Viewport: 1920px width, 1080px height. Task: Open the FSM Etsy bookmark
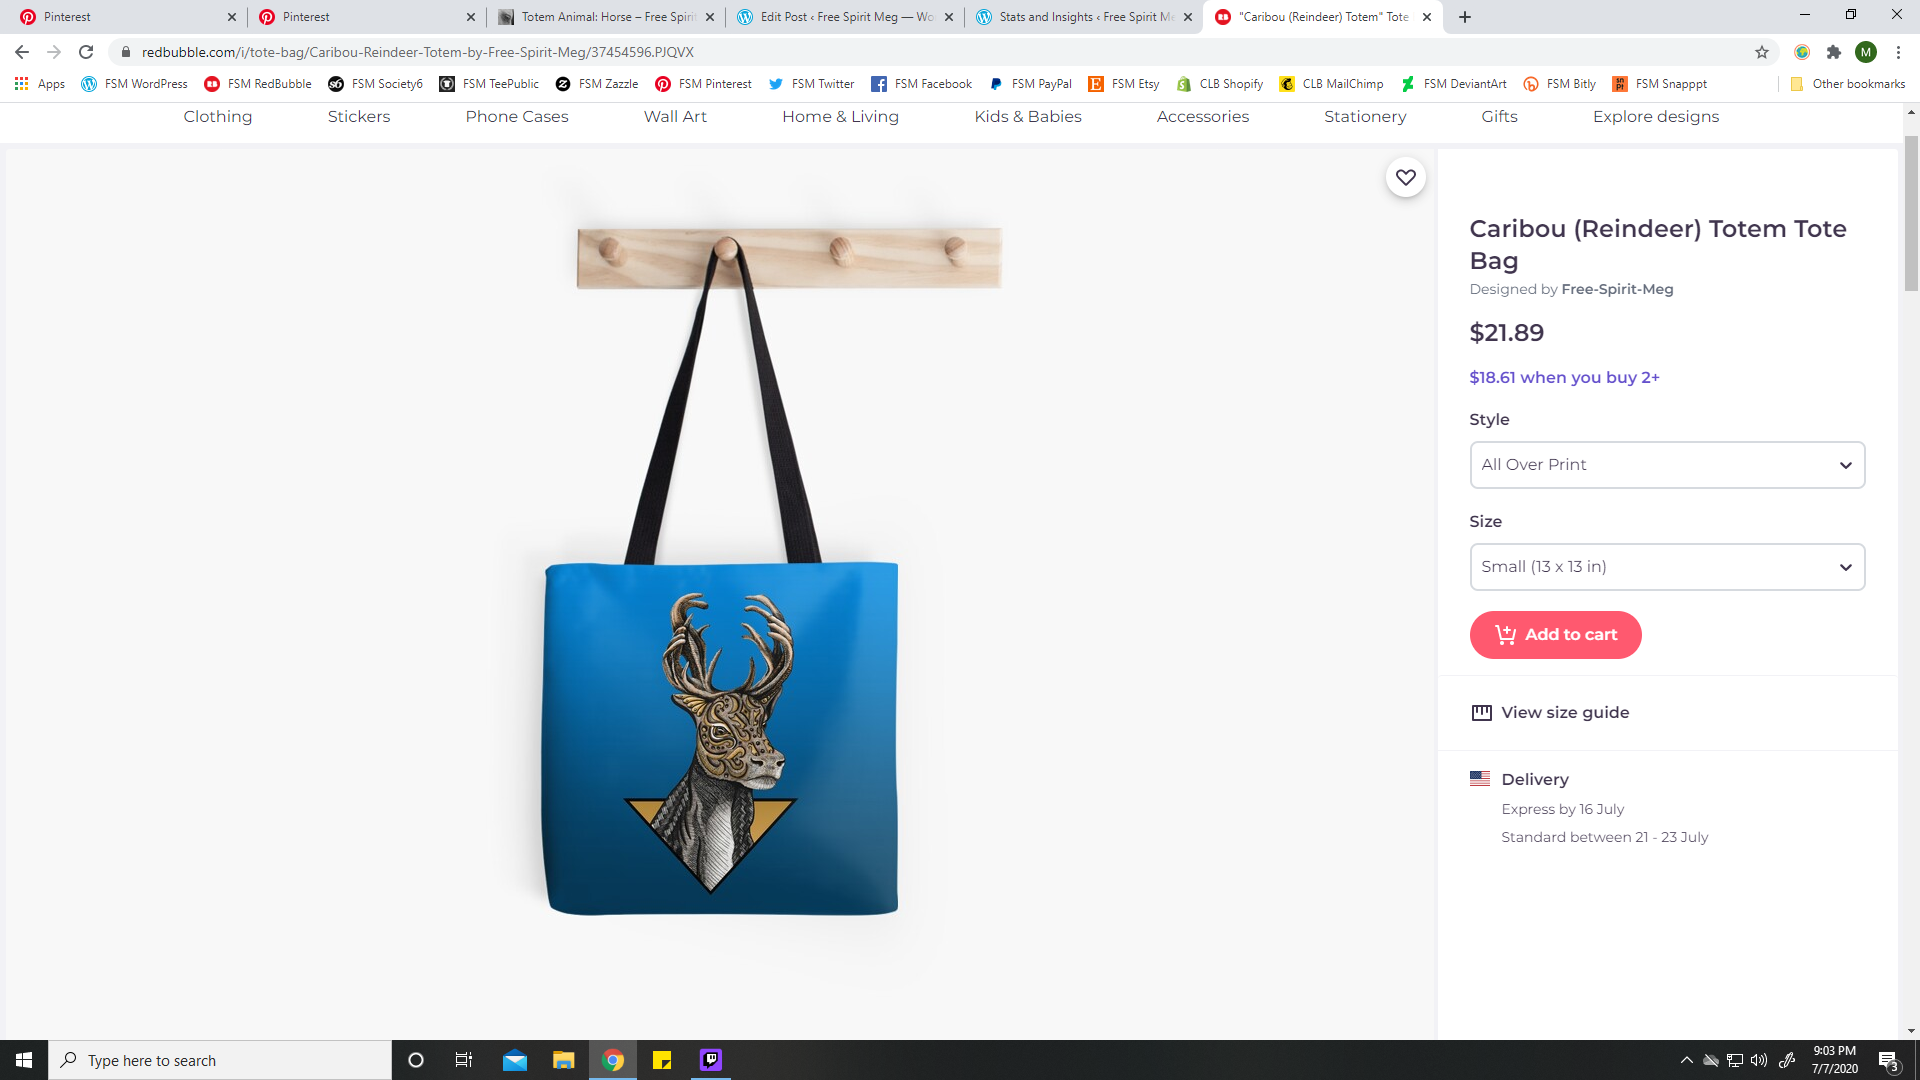tap(1124, 84)
